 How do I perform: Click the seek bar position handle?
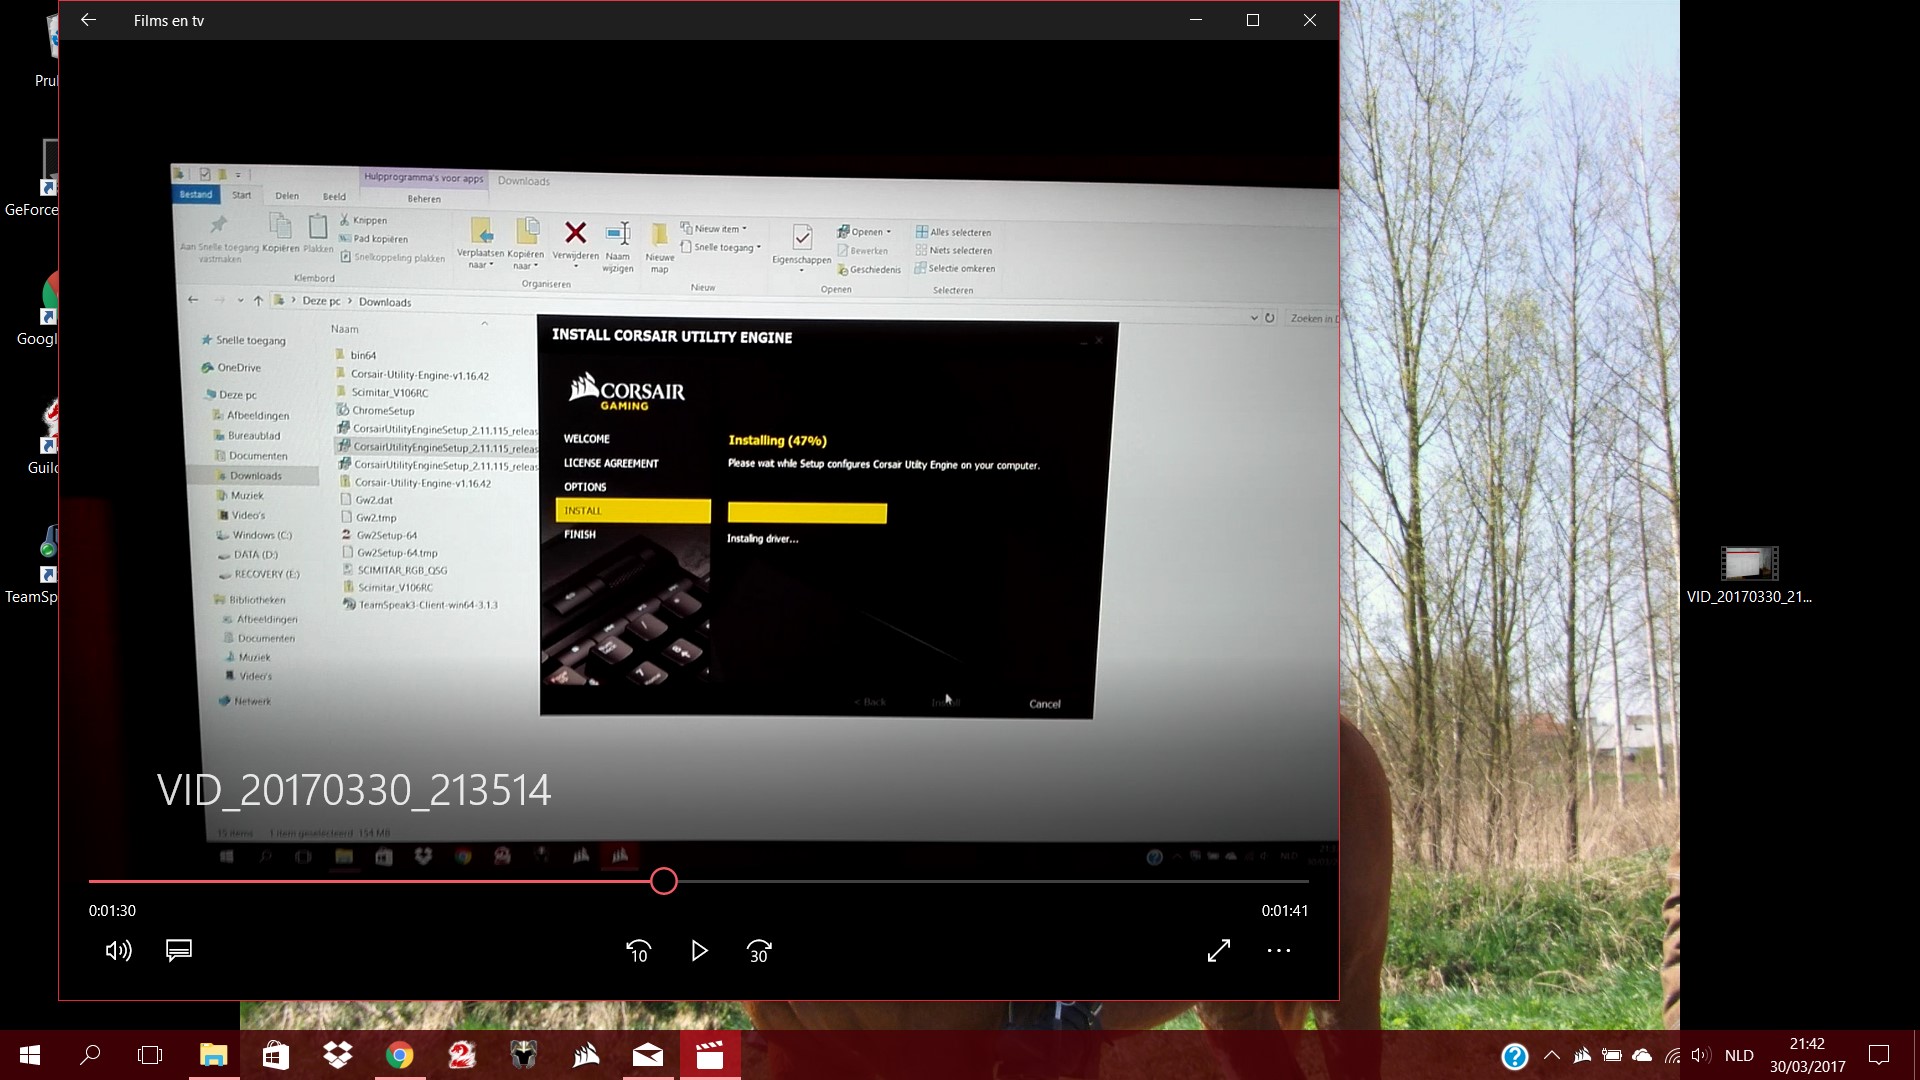click(x=664, y=881)
